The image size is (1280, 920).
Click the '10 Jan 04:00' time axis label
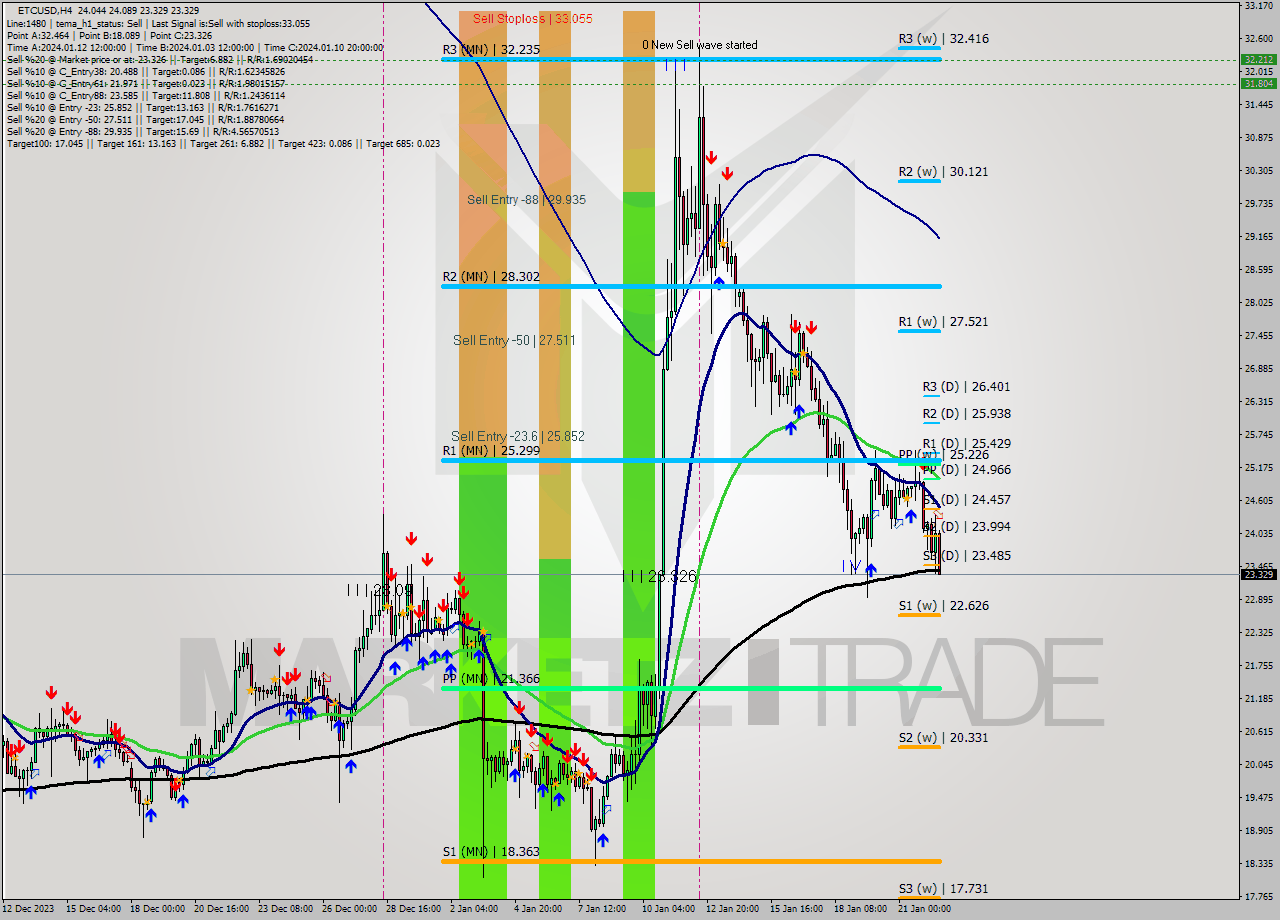click(x=669, y=909)
